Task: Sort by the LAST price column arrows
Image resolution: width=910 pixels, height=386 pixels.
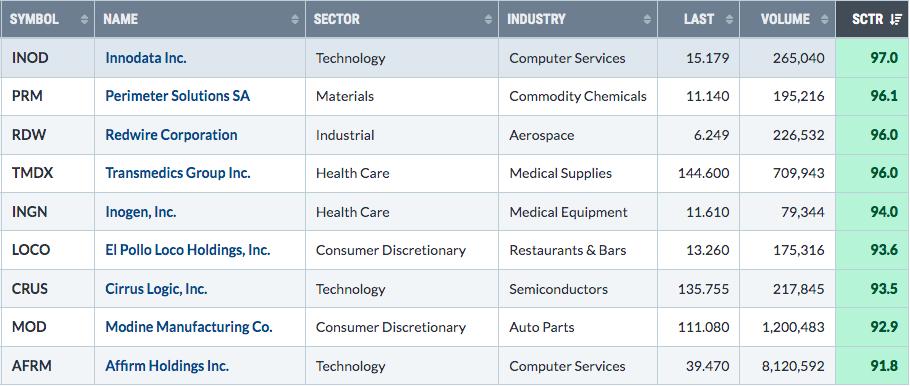Action: coord(729,19)
